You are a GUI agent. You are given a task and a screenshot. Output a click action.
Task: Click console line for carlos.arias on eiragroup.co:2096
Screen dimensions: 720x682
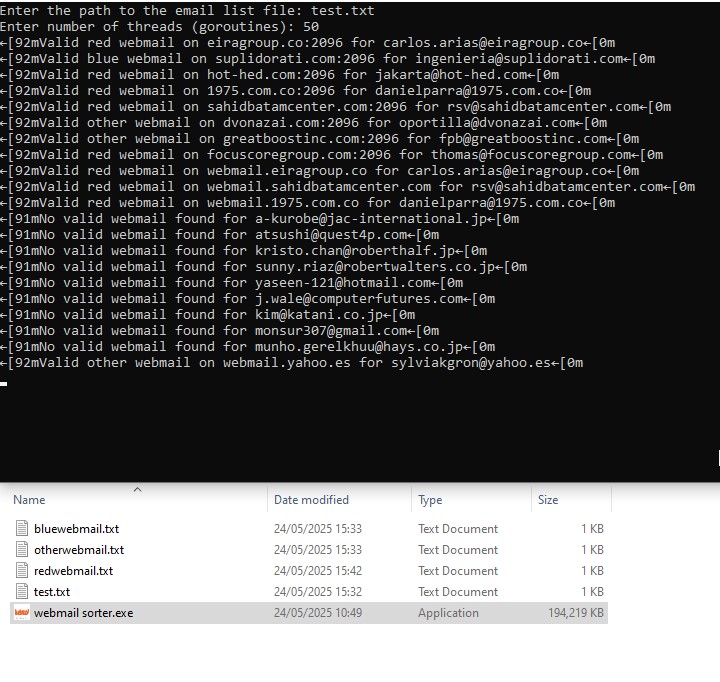[x=307, y=43]
